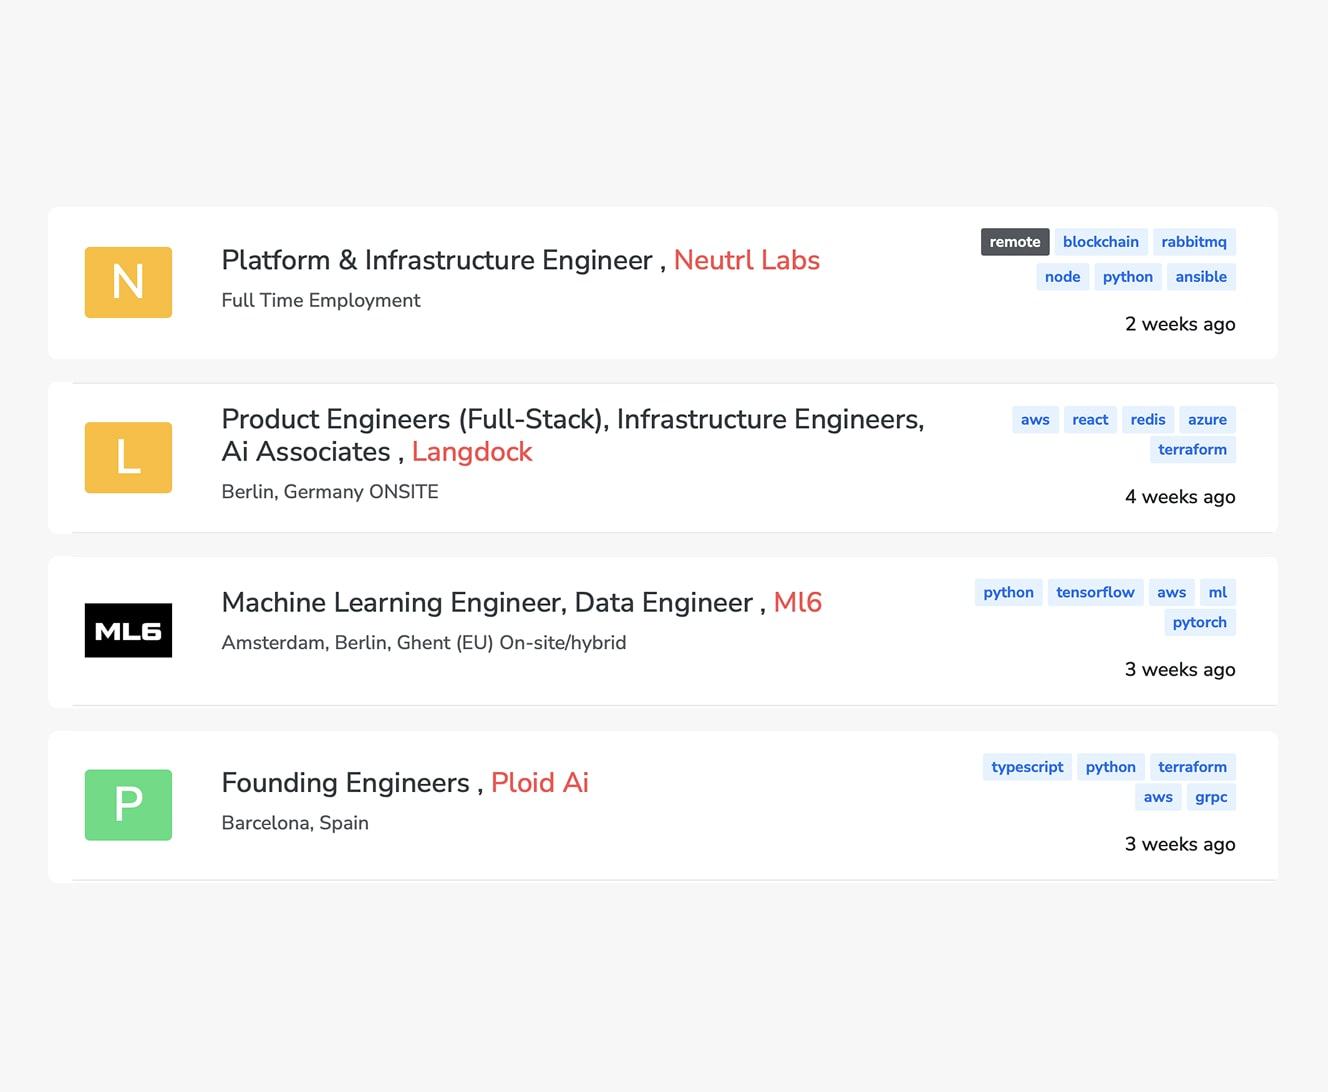This screenshot has width=1328, height=1092.
Task: Click the ML6 black company logo
Action: 128,630
